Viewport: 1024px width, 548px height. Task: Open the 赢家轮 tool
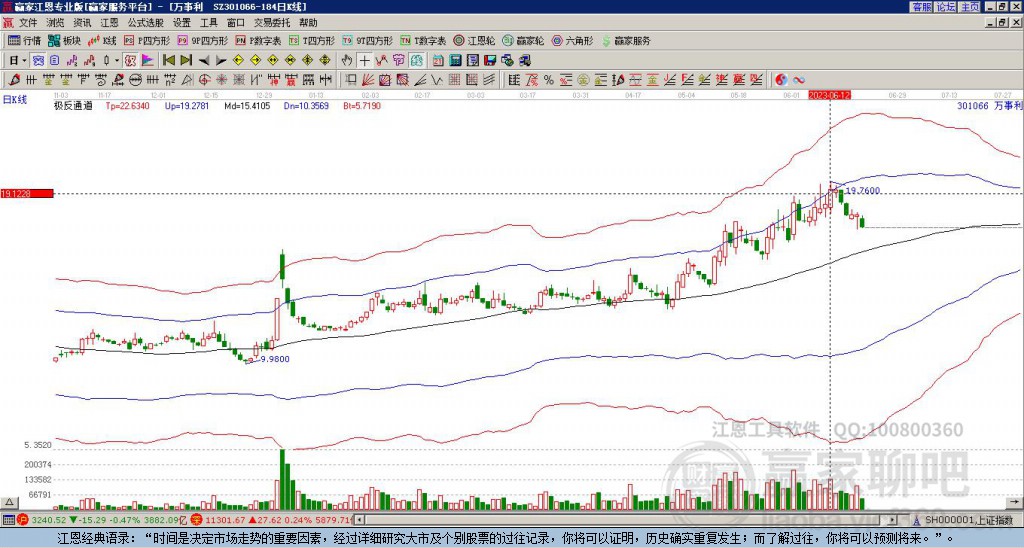tap(523, 40)
